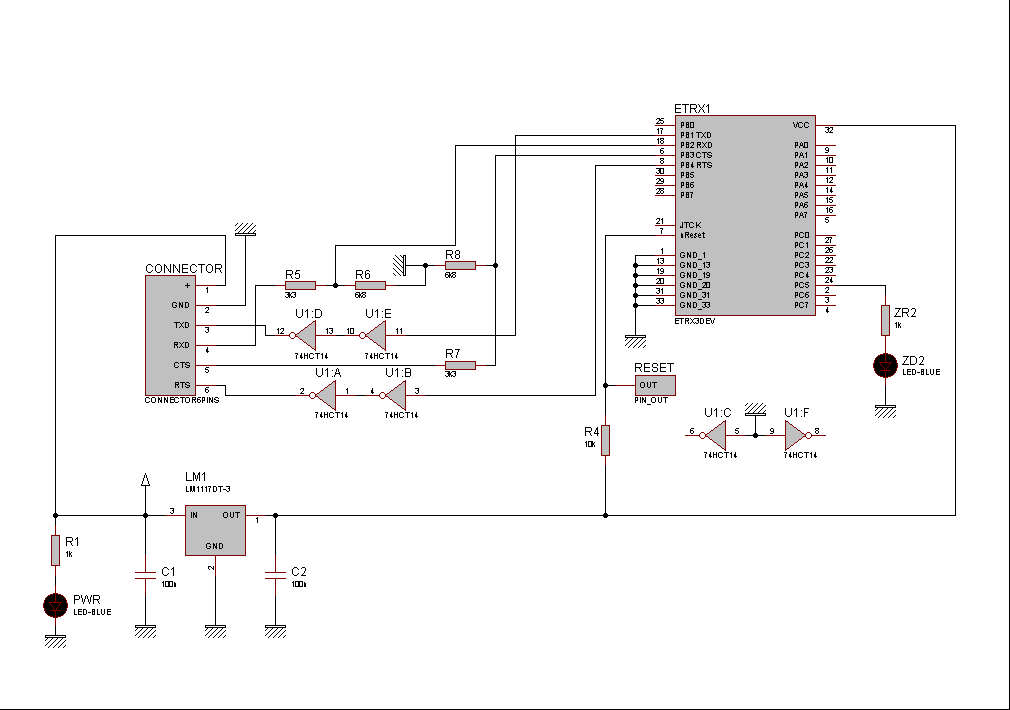Click the power terminal arrow above C1
Image resolution: width=1010 pixels, height=710 pixels.
point(146,480)
